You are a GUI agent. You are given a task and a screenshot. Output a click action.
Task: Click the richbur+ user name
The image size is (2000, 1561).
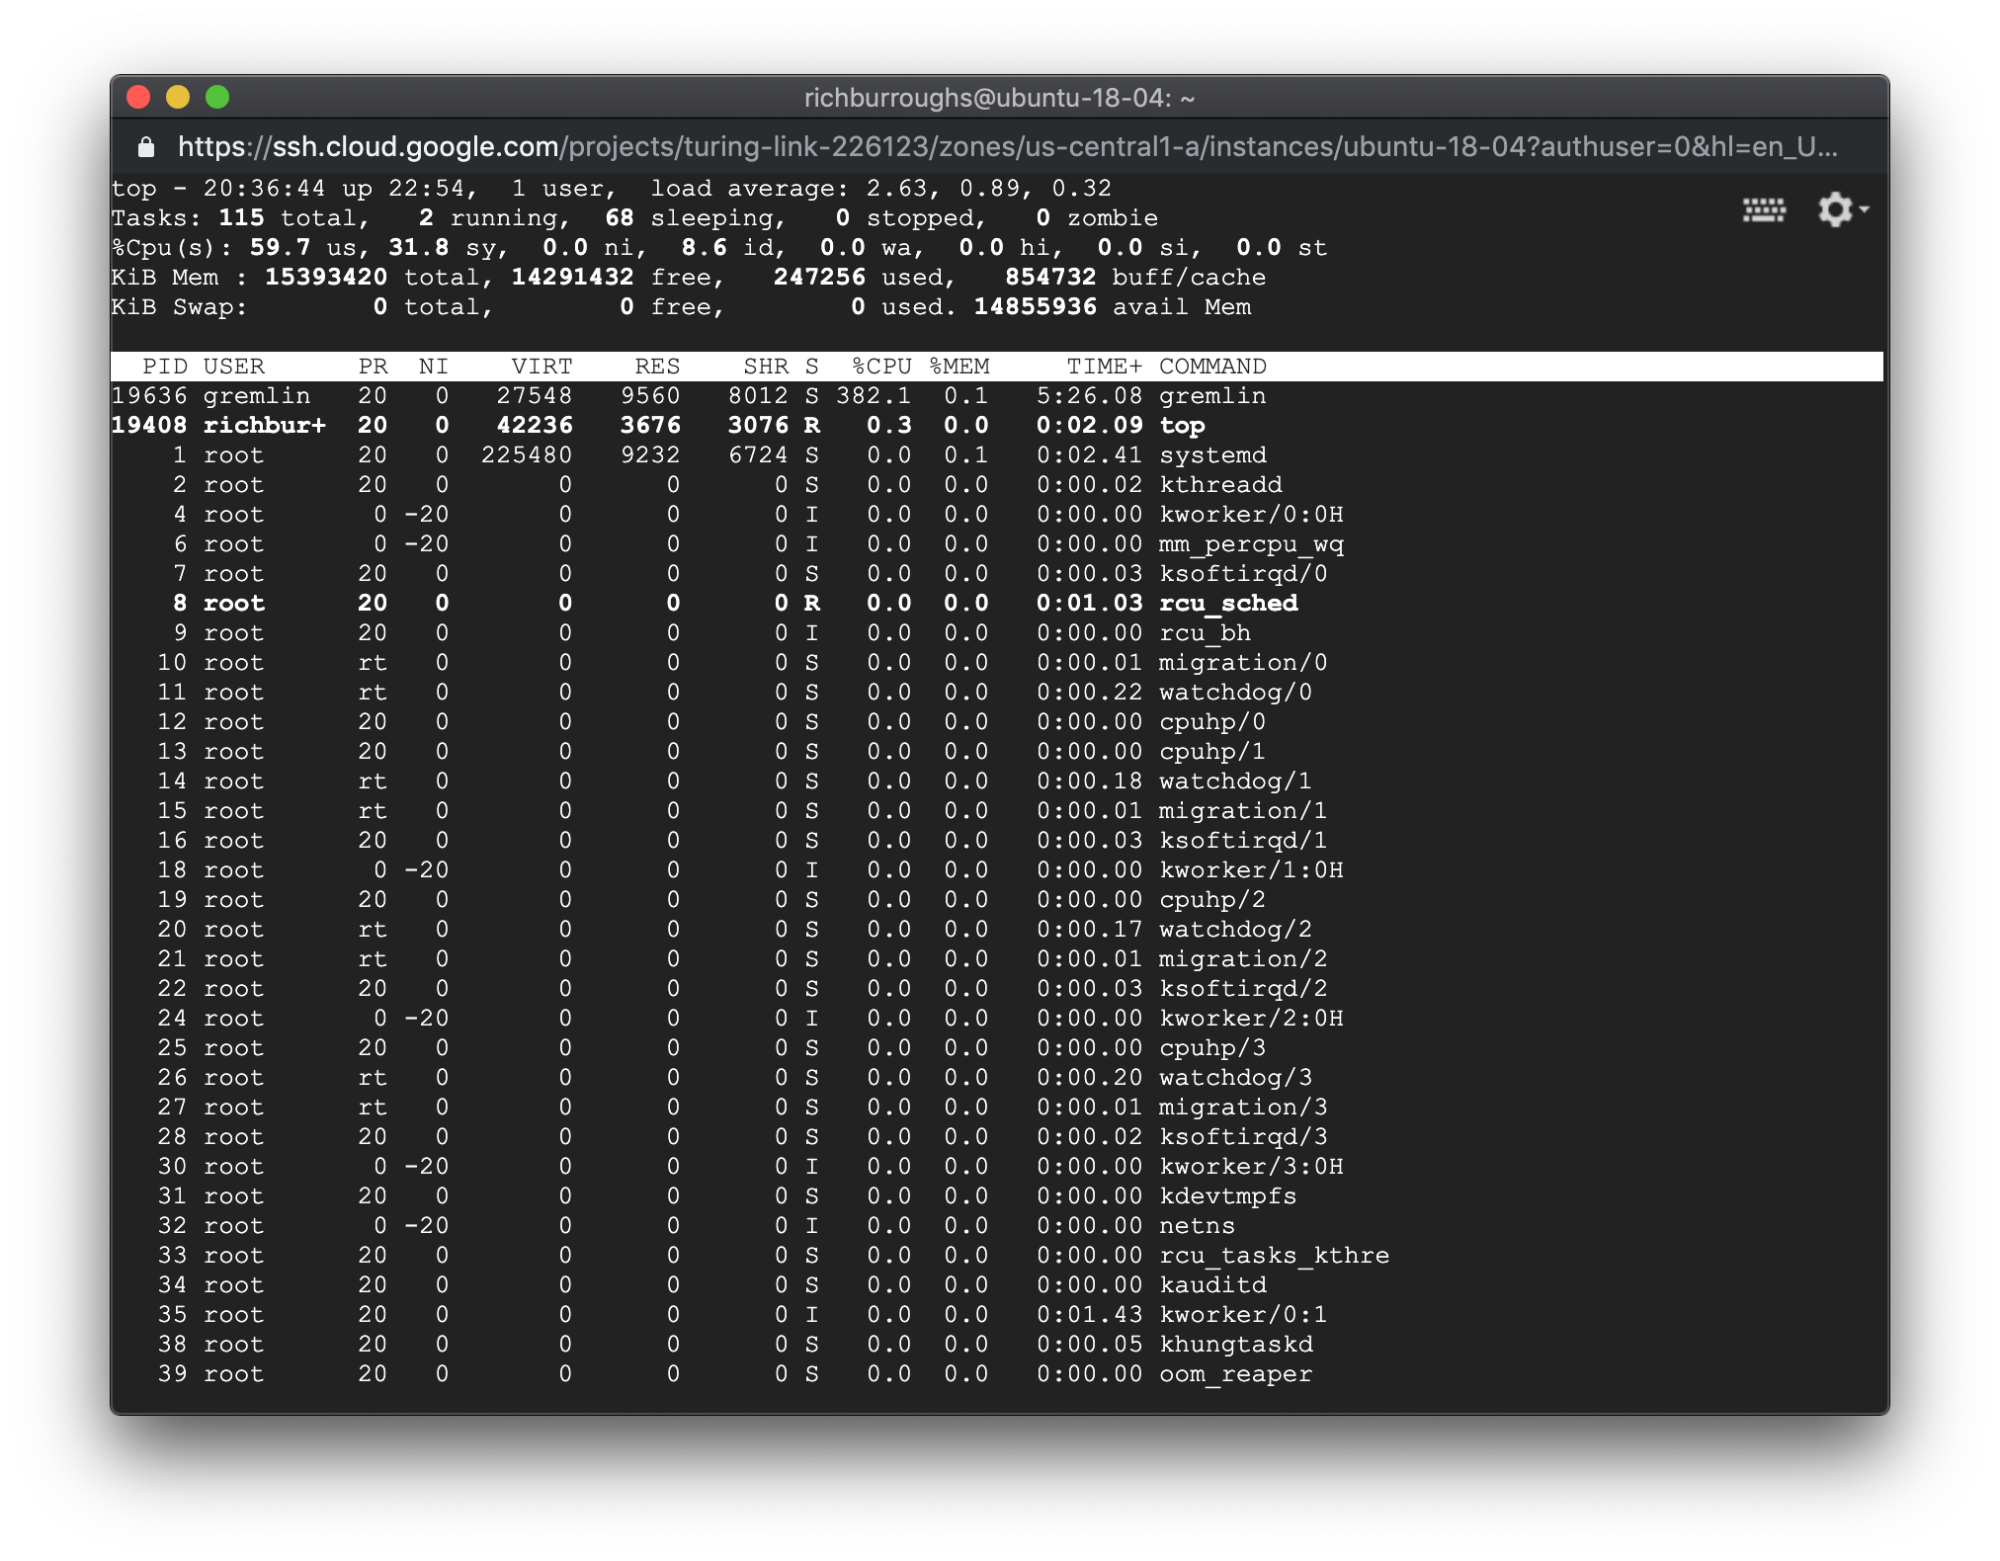pyautogui.click(x=265, y=426)
